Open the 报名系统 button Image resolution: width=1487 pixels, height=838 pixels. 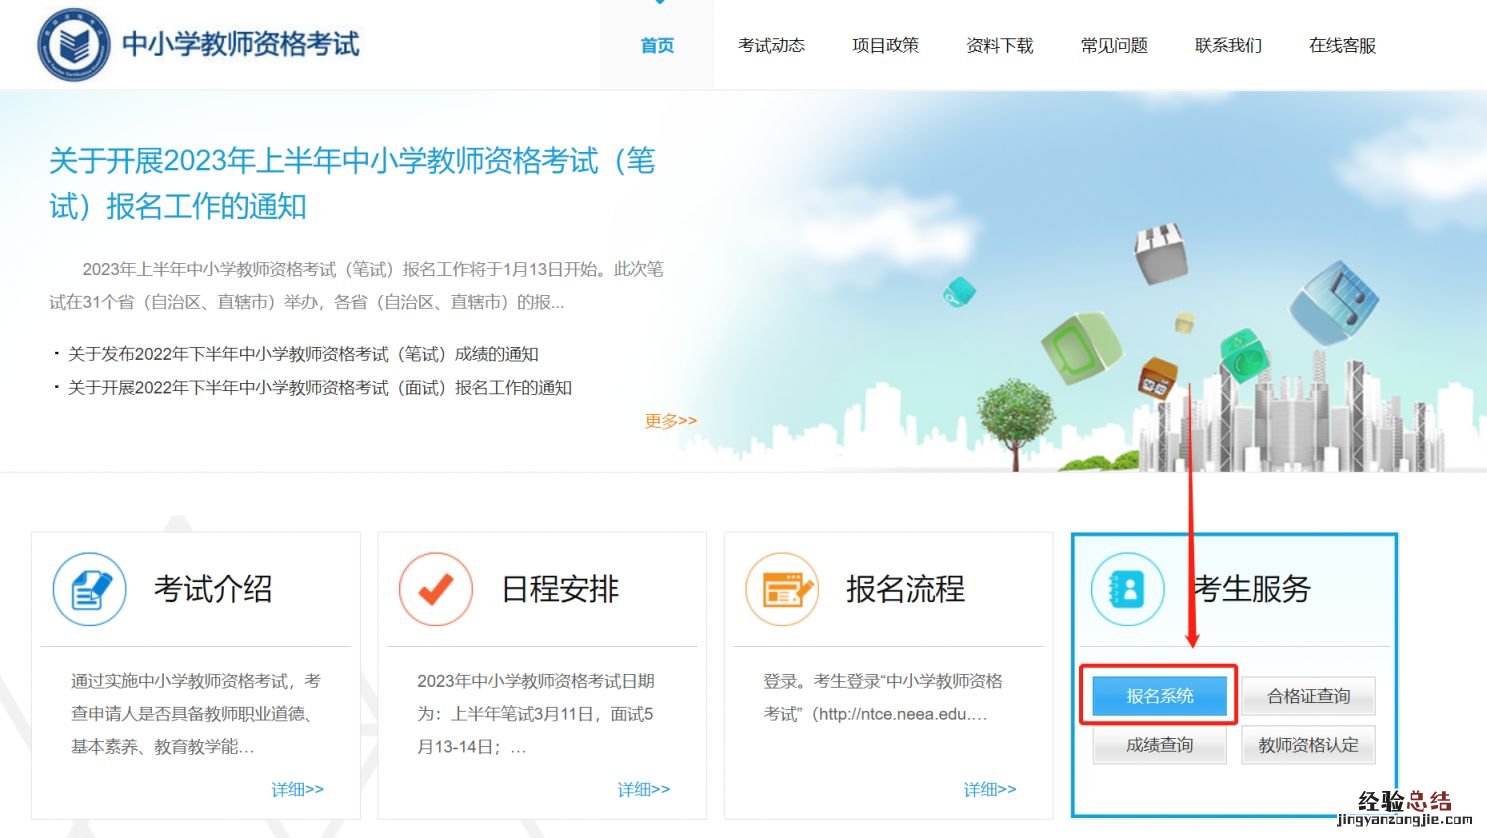click(x=1160, y=696)
